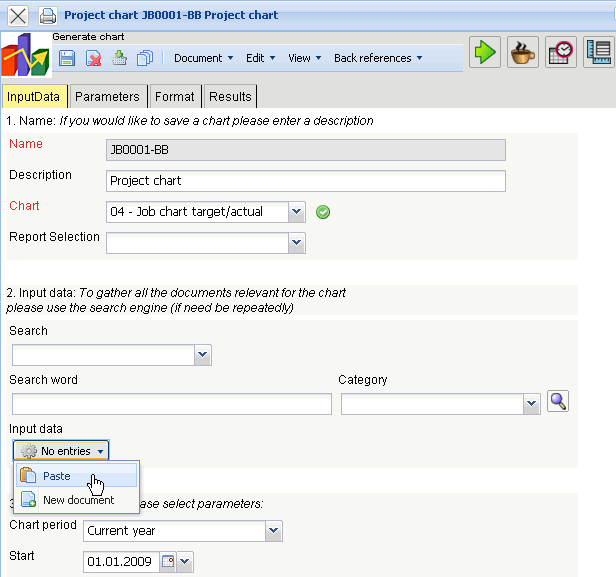This screenshot has height=577, width=616.
Task: Open the Category dropdown list
Action: tap(531, 404)
